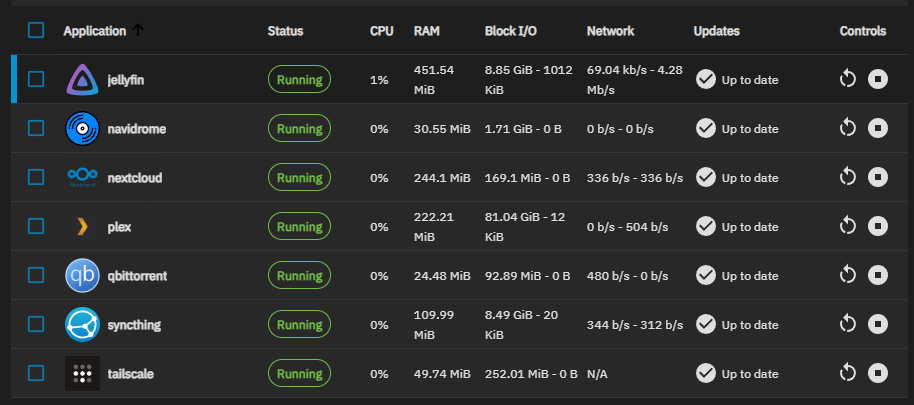The image size is (914, 405).
Task: Sort by the RAM column header
Action: (x=427, y=31)
